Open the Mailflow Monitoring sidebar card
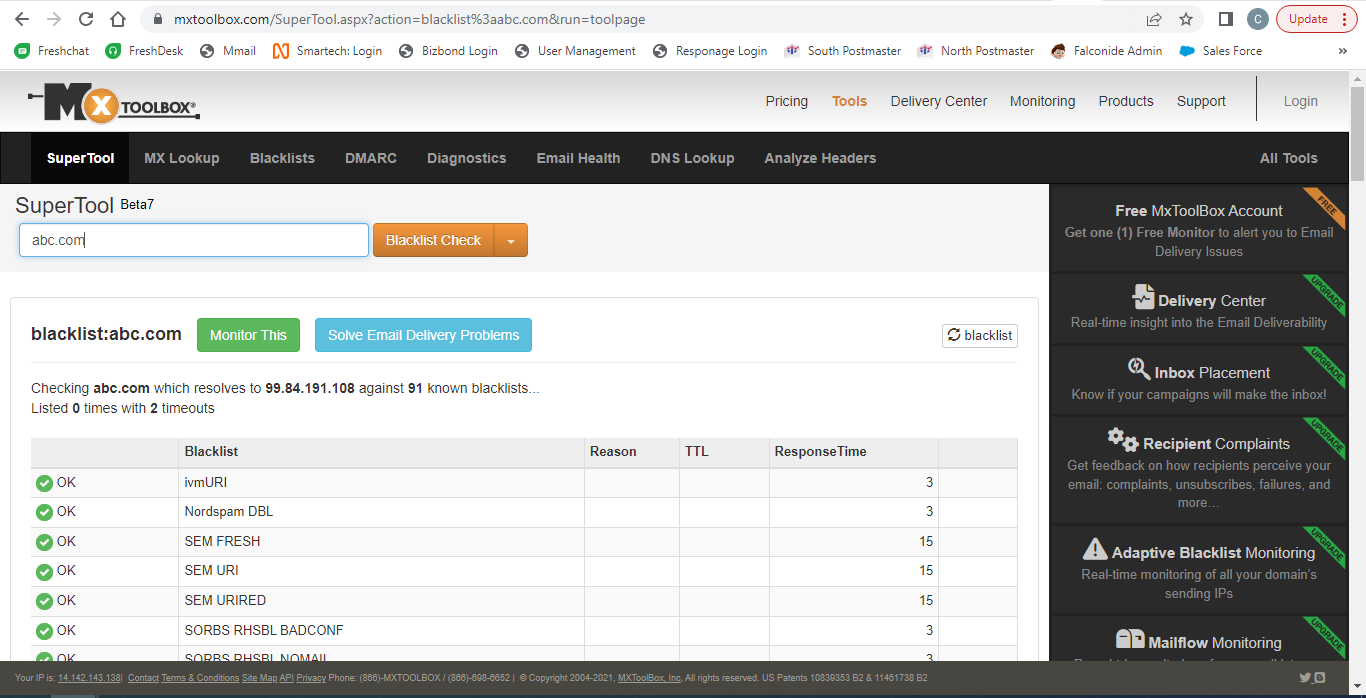Screen dimensions: 1366x698 1199,640
